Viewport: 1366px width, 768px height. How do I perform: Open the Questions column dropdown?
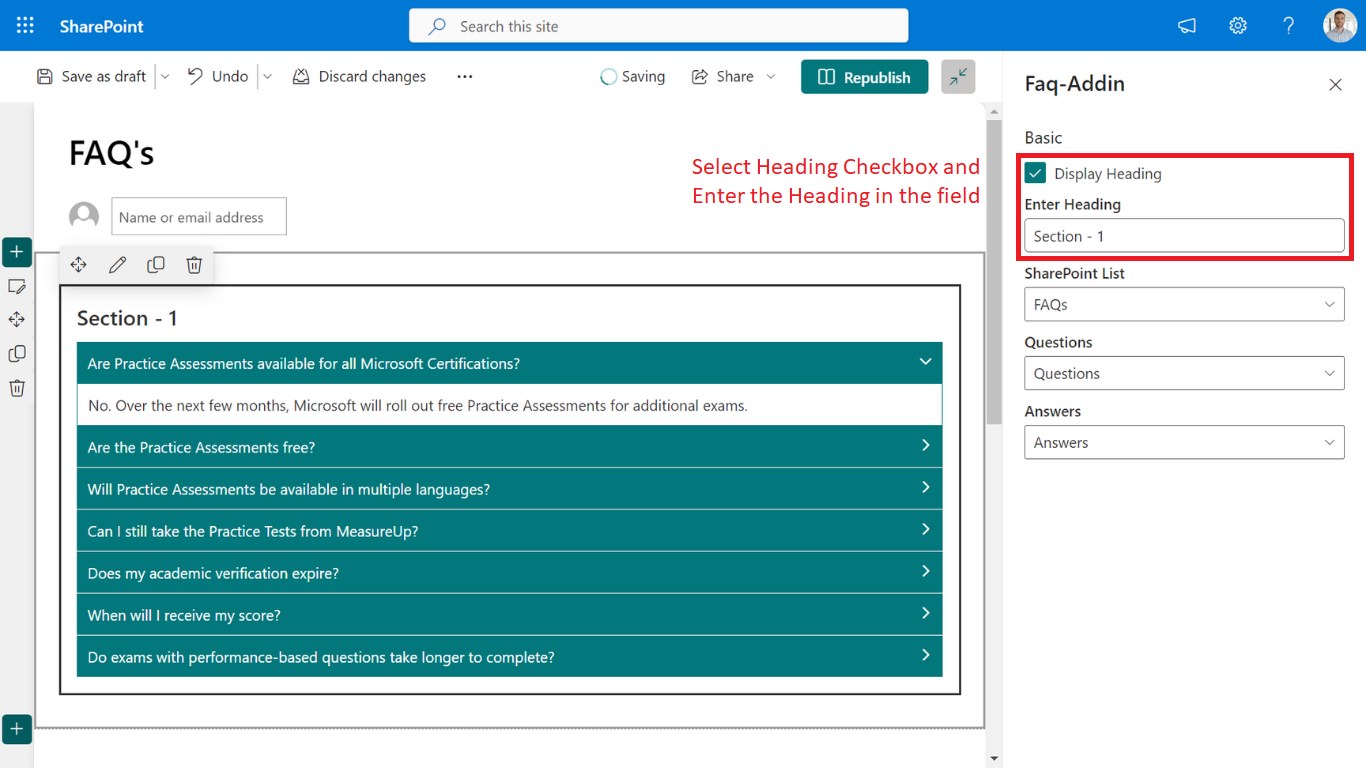click(1184, 373)
